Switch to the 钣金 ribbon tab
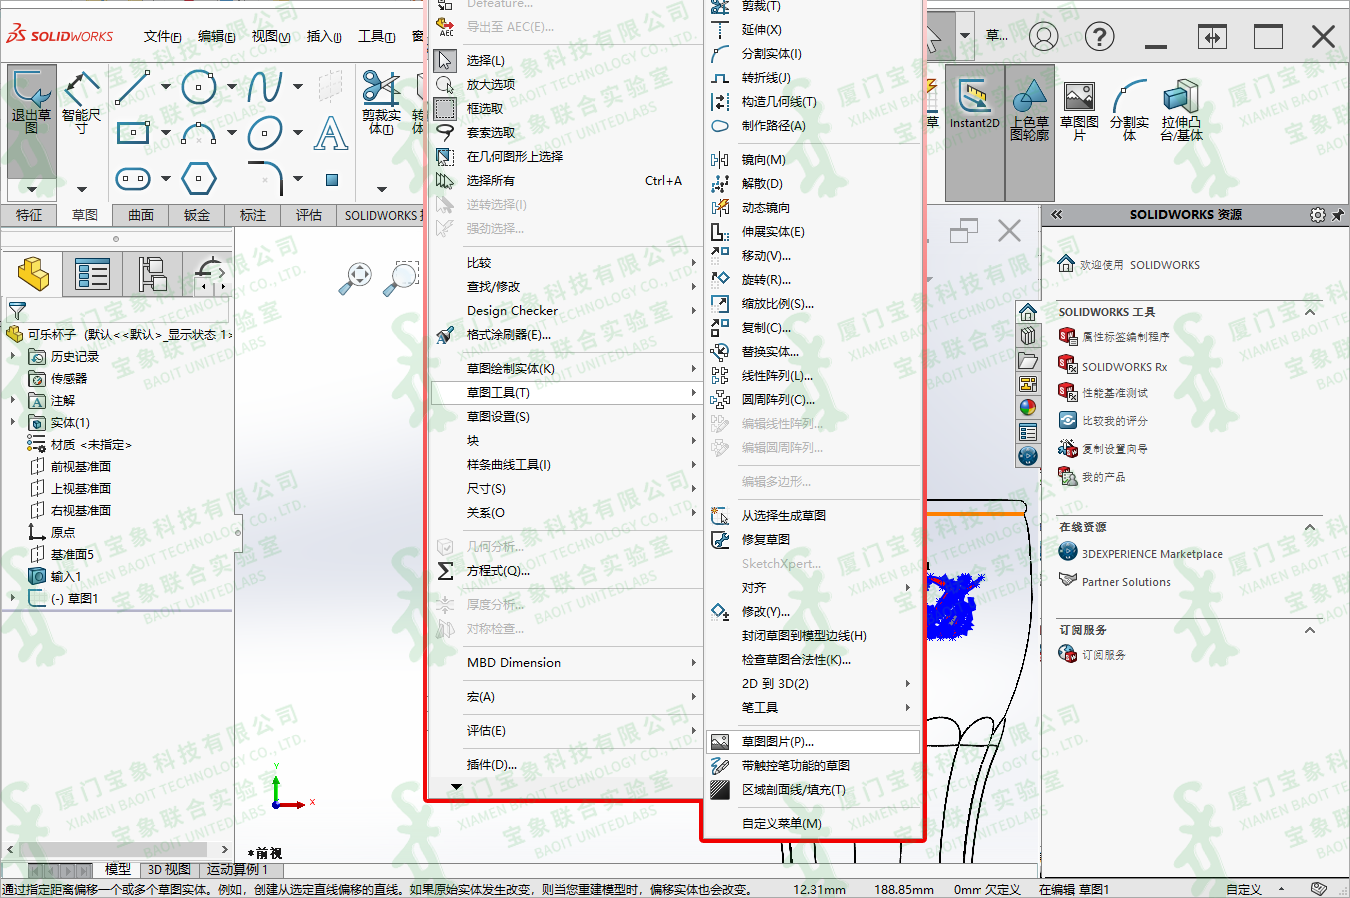The height and width of the screenshot is (898, 1350). tap(197, 215)
